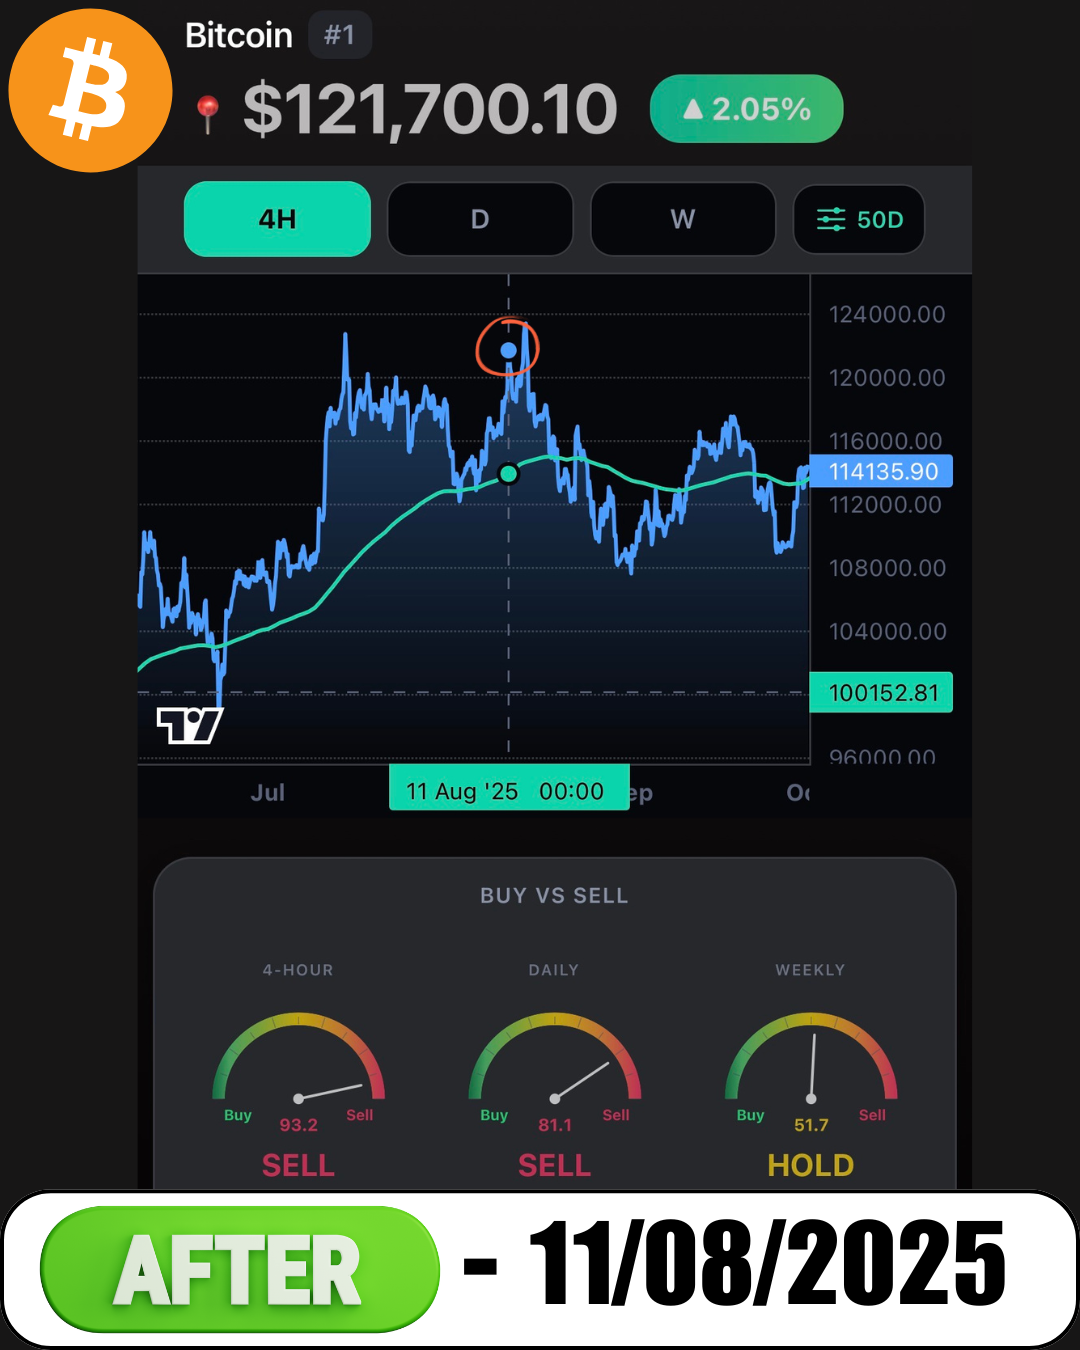Click the green moving average point marker
Screen dimensions: 1080x1350
coord(508,473)
